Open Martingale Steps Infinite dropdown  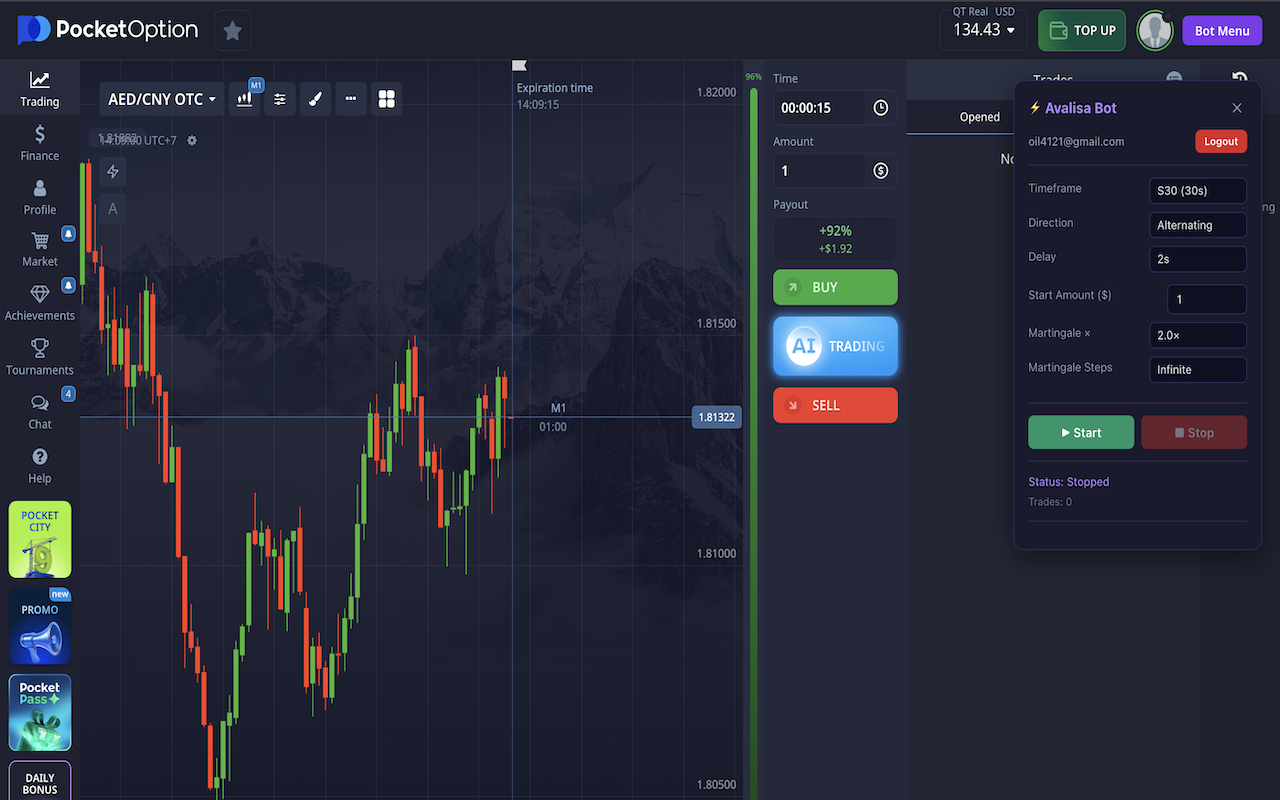point(1197,369)
